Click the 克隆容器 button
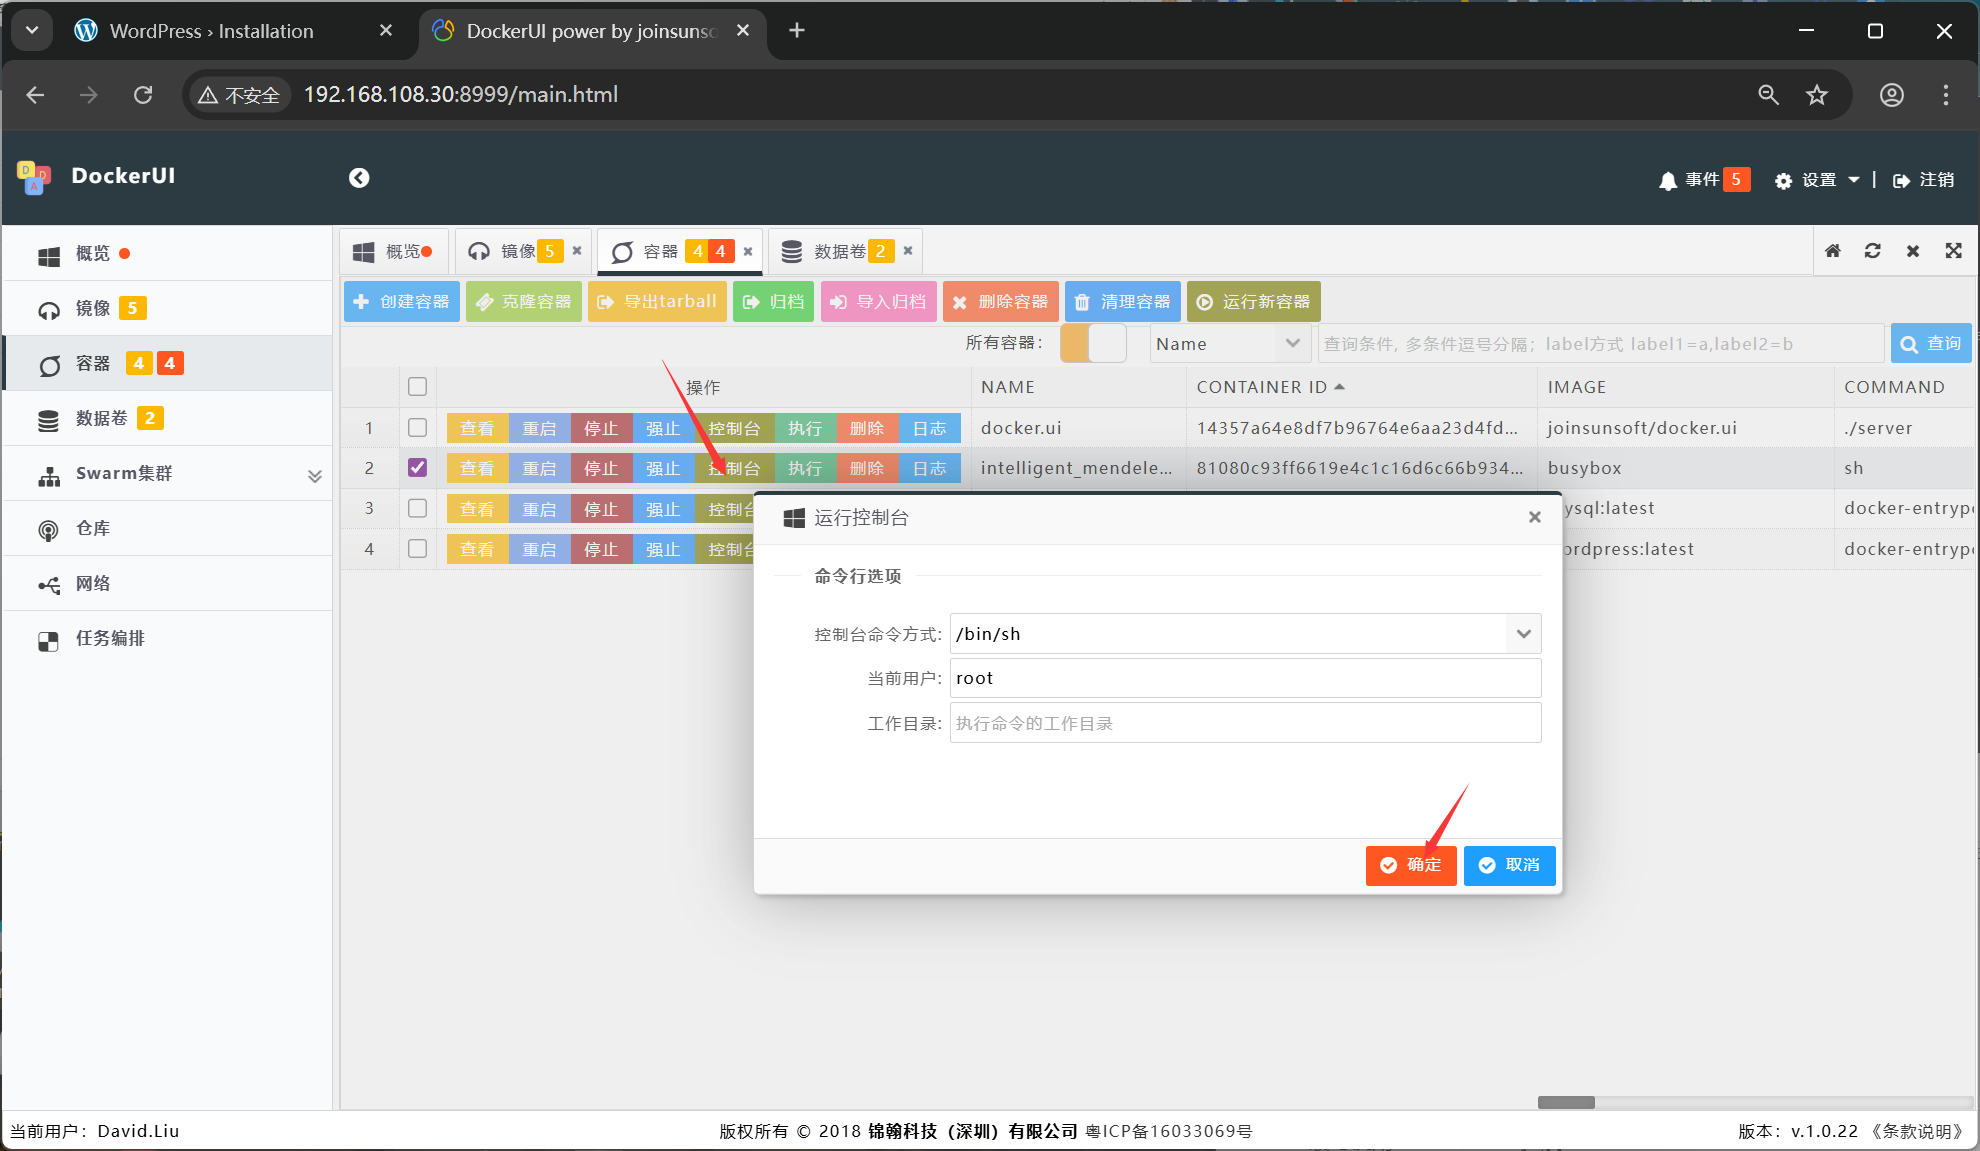 524,302
